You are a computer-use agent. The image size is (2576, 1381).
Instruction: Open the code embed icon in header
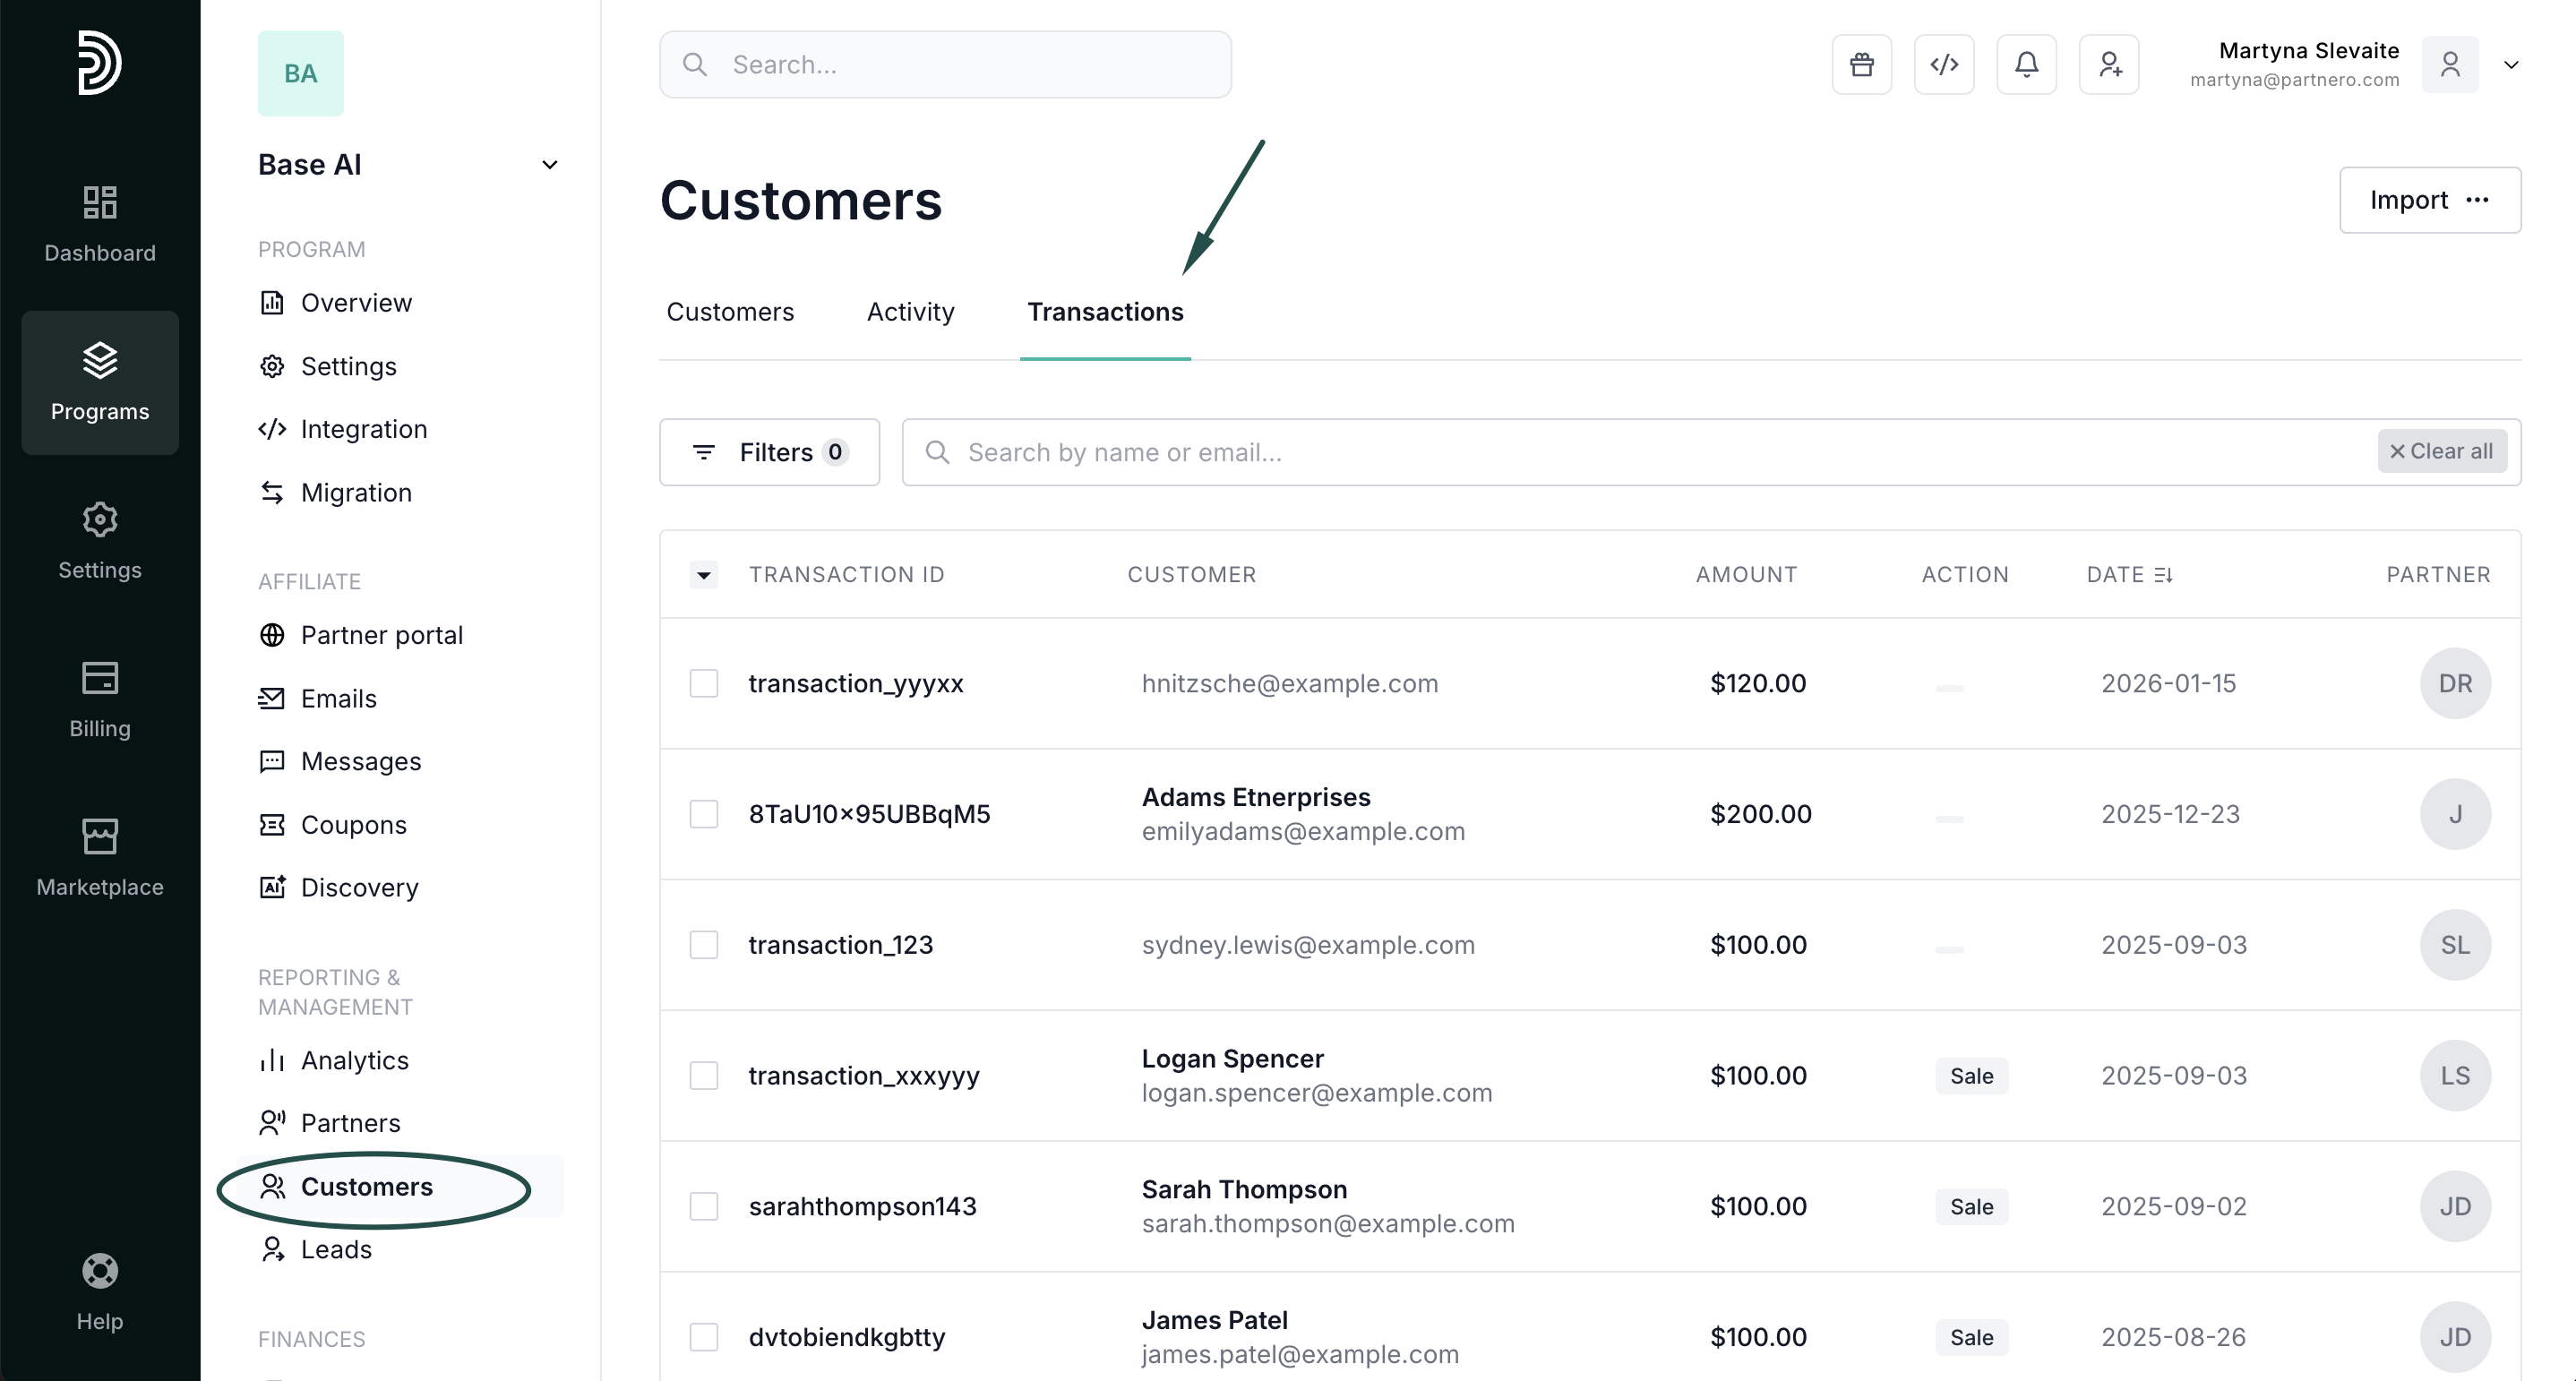pyautogui.click(x=1943, y=65)
